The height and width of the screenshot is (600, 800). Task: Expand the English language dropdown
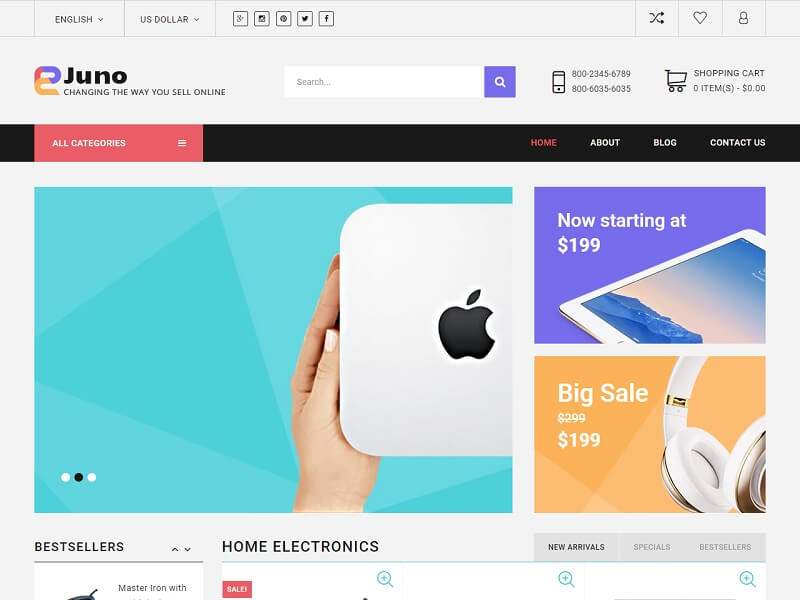[79, 19]
